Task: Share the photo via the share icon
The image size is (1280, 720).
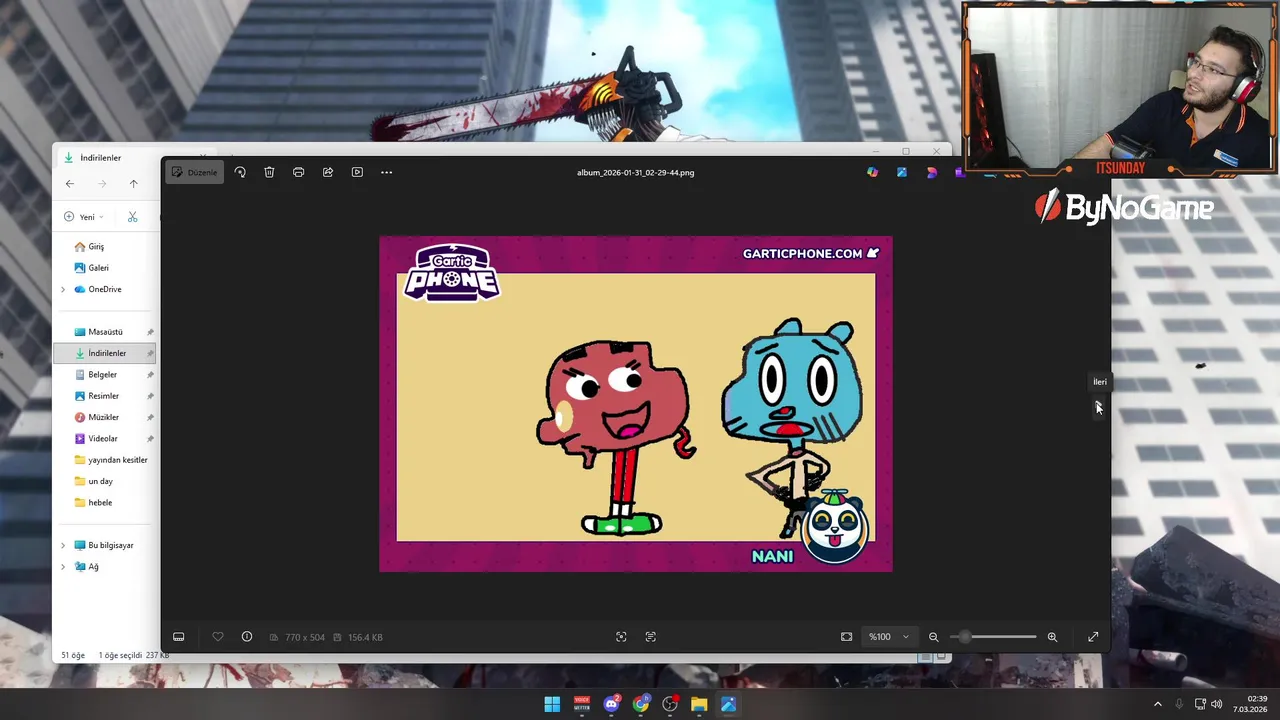Action: [x=327, y=172]
